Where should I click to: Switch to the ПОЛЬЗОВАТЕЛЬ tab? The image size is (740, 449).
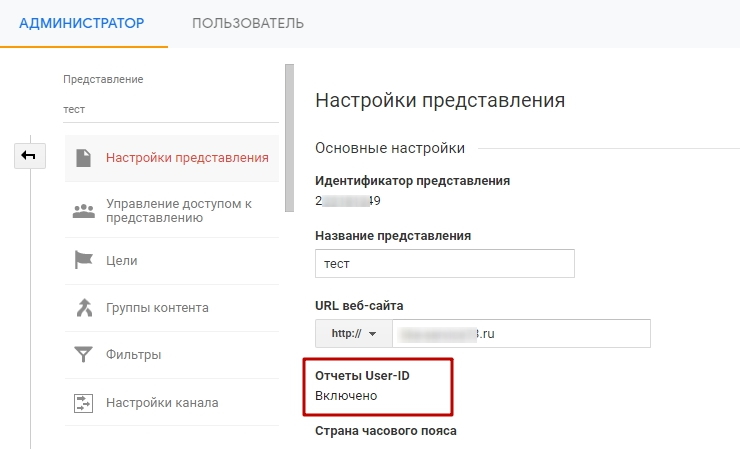(248, 23)
